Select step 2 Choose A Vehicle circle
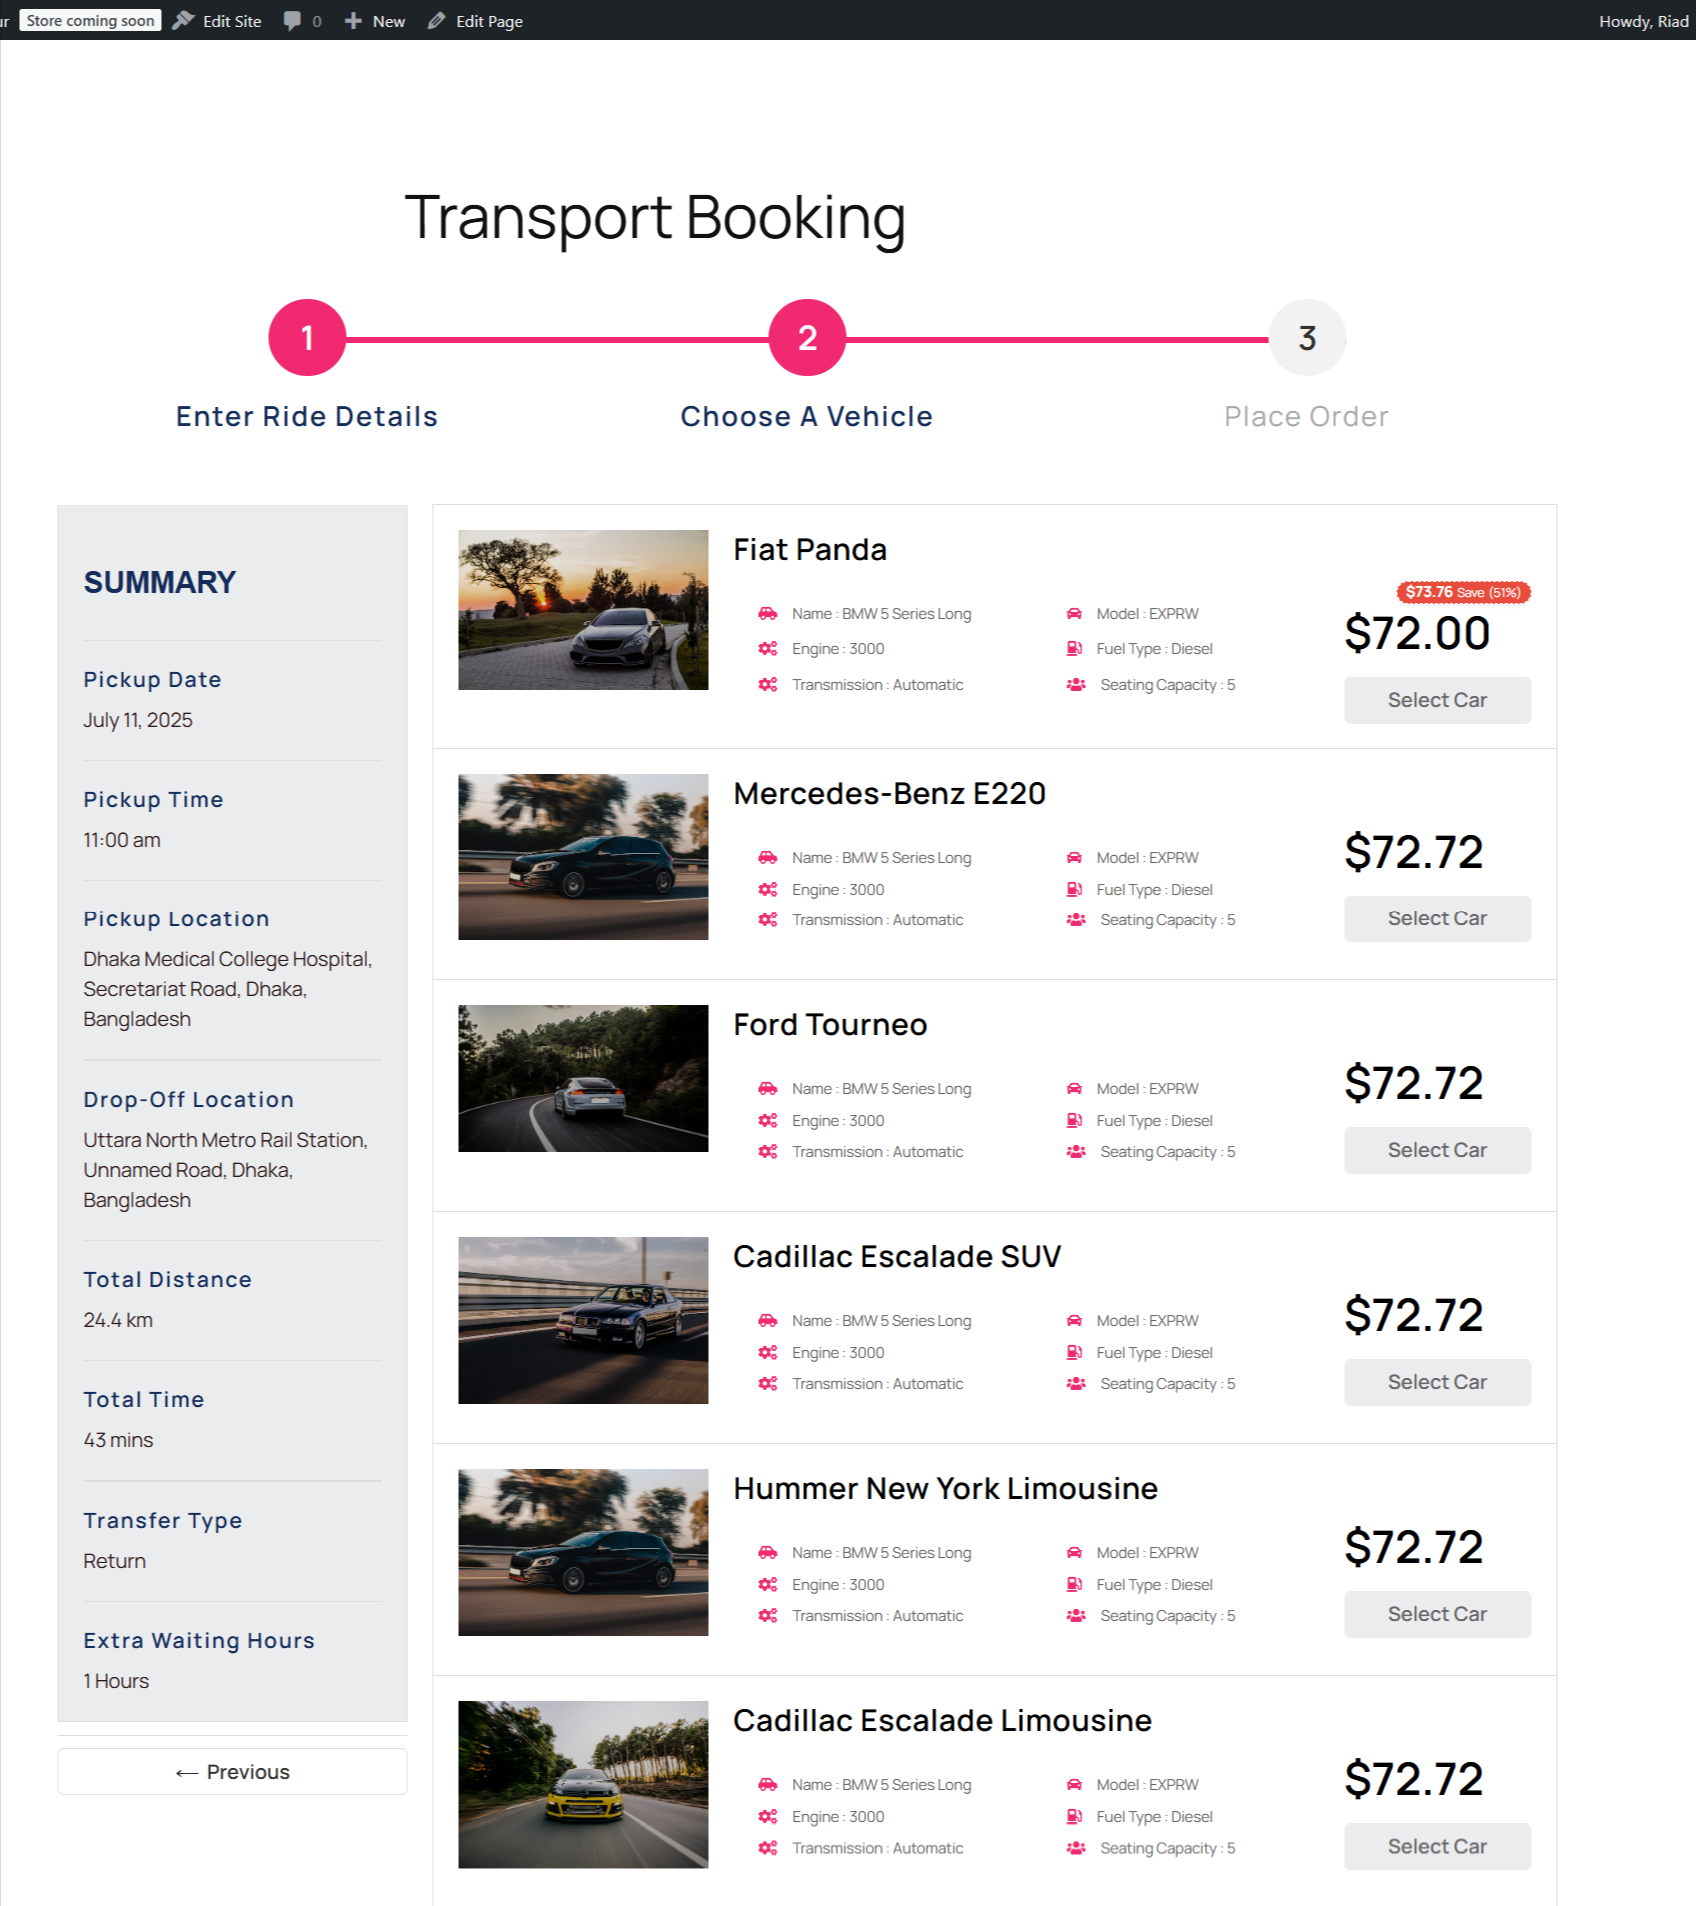Image resolution: width=1696 pixels, height=1906 pixels. click(x=807, y=338)
